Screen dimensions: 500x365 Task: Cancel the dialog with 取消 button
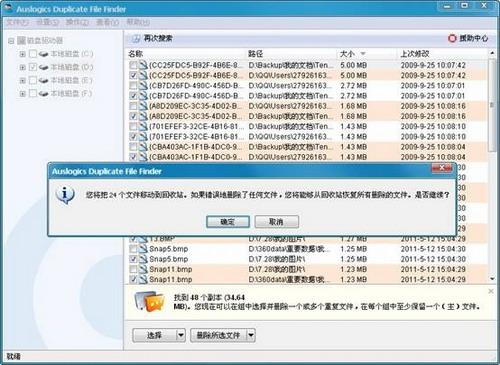(x=276, y=222)
